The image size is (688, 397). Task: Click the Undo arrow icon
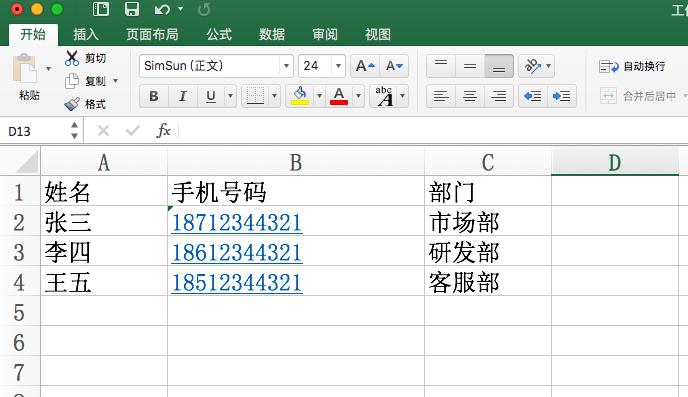[x=162, y=9]
